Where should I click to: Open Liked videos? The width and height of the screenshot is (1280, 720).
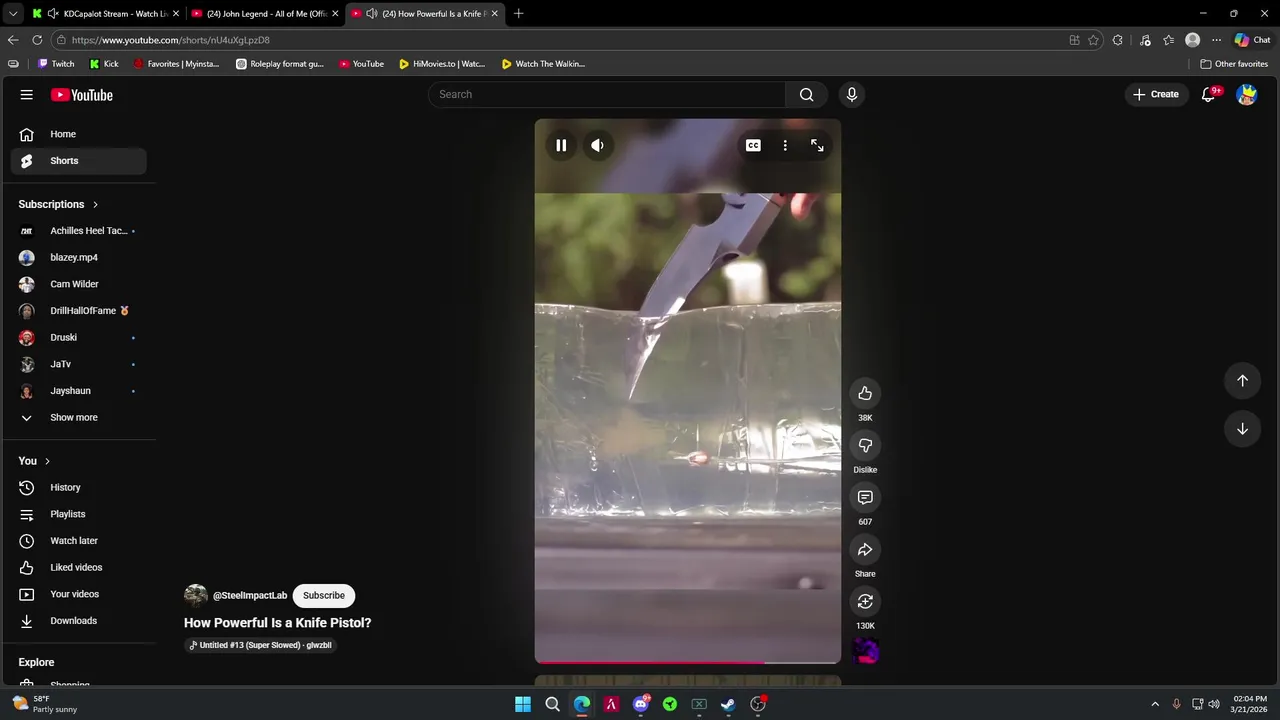(x=78, y=567)
